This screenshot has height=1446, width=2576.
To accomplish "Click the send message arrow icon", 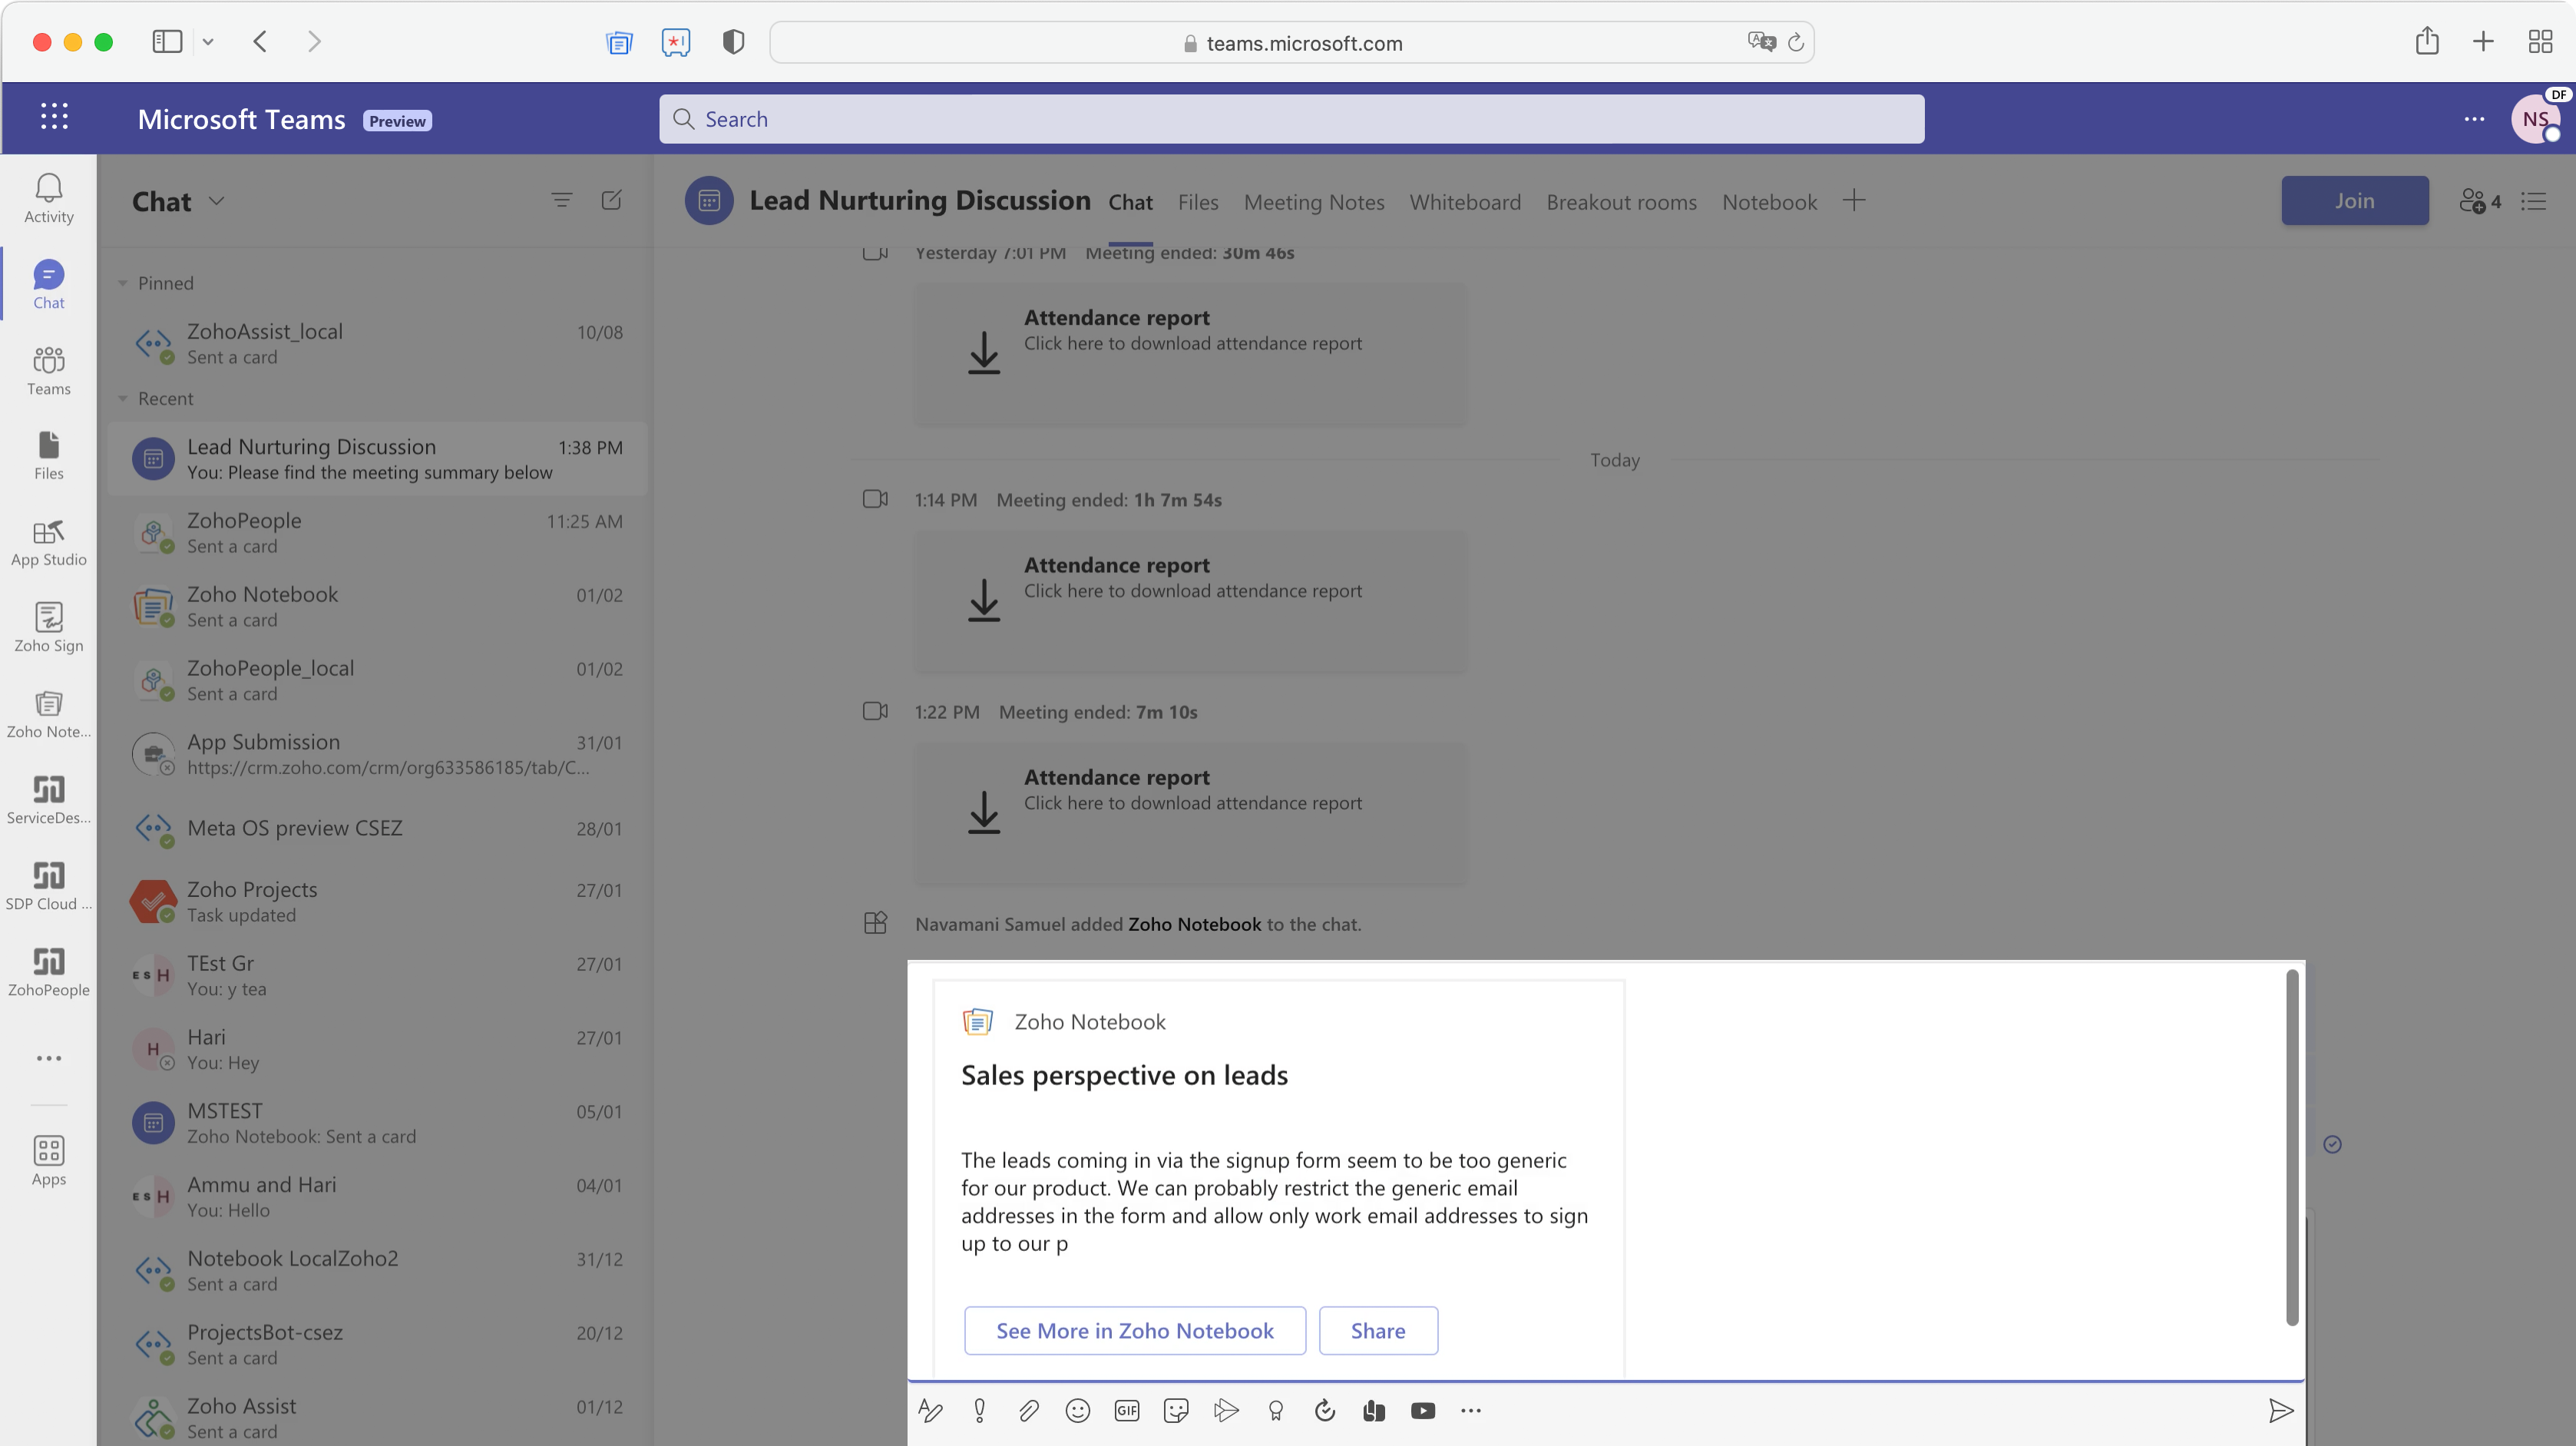I will (x=2280, y=1410).
